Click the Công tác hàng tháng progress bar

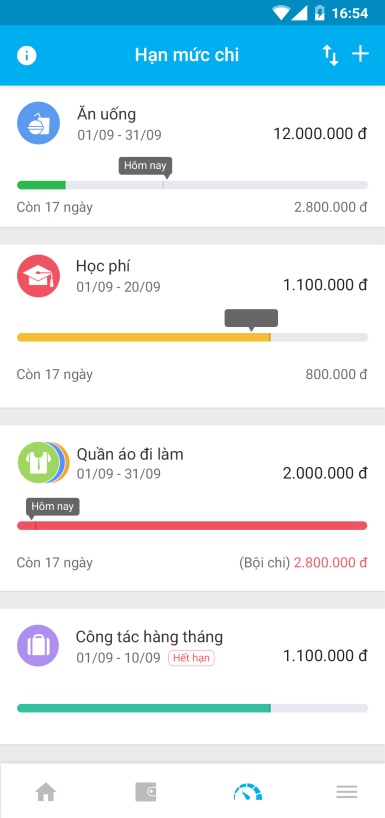pyautogui.click(x=192, y=708)
